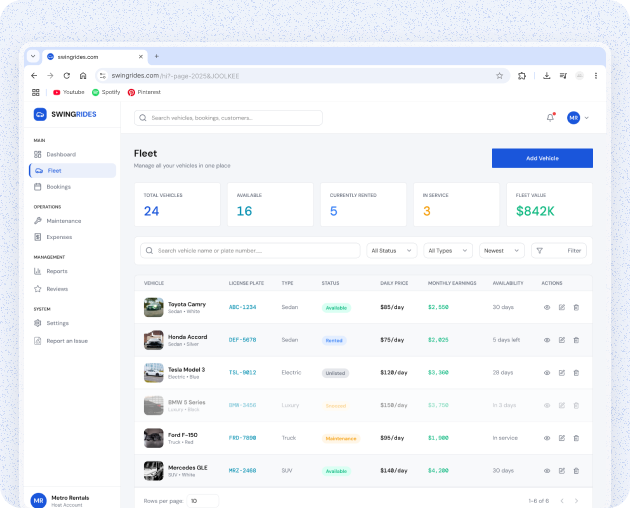Delete the Honda Accord row
Screen dimensions: 630x508
[576, 340]
